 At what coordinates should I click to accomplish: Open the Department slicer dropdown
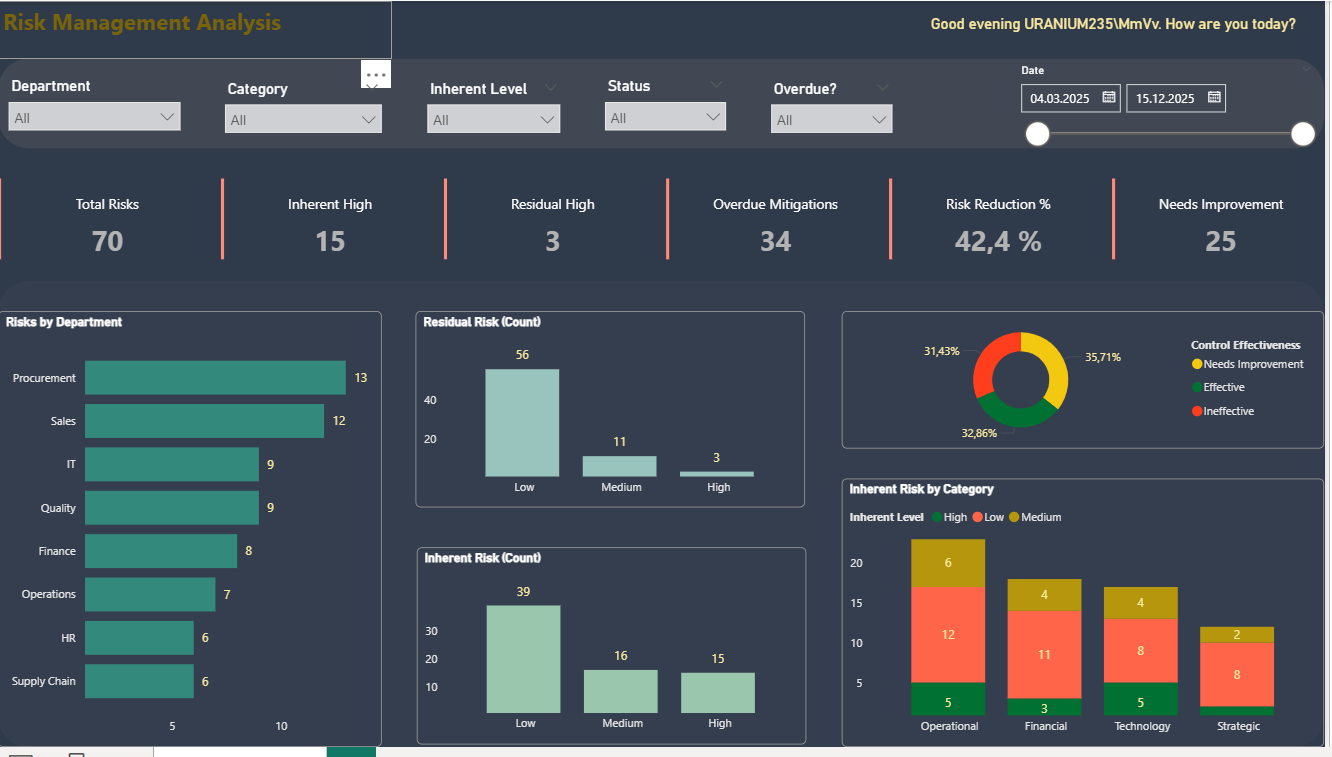[x=95, y=117]
